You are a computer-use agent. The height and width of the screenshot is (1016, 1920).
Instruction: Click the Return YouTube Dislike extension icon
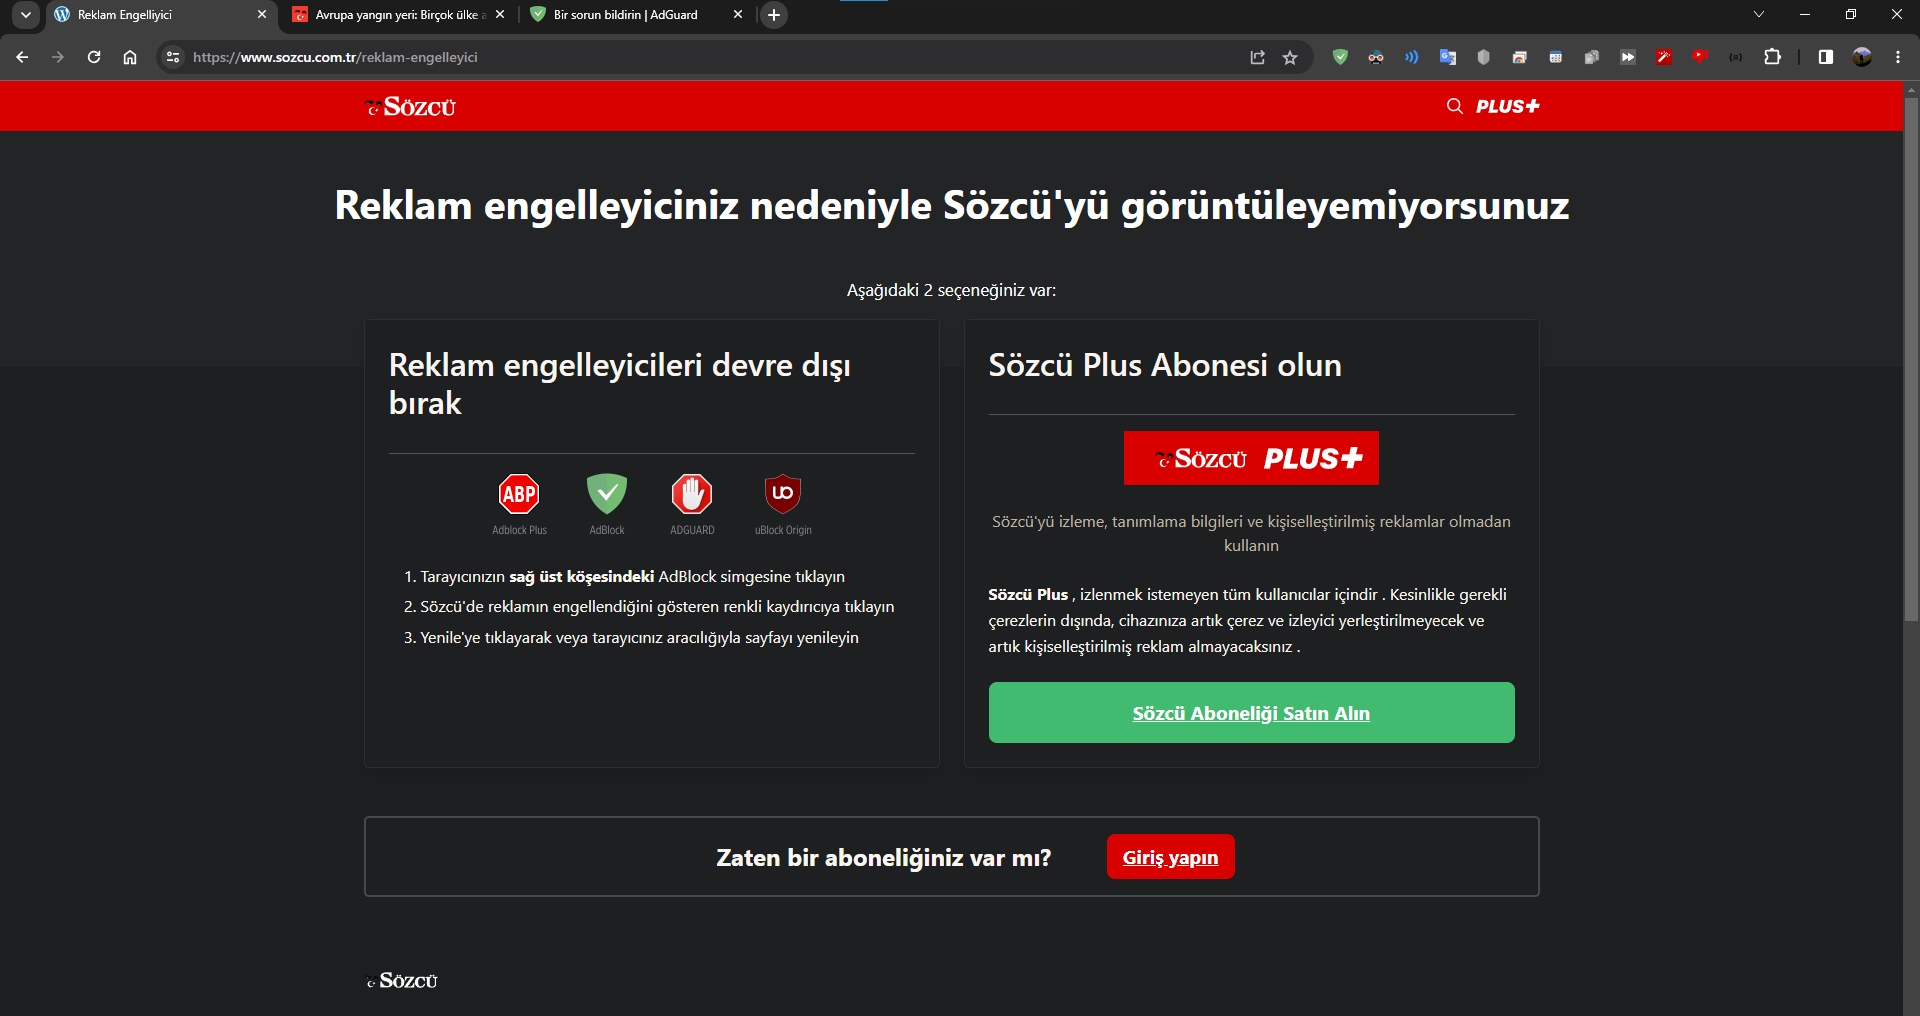pos(1698,57)
